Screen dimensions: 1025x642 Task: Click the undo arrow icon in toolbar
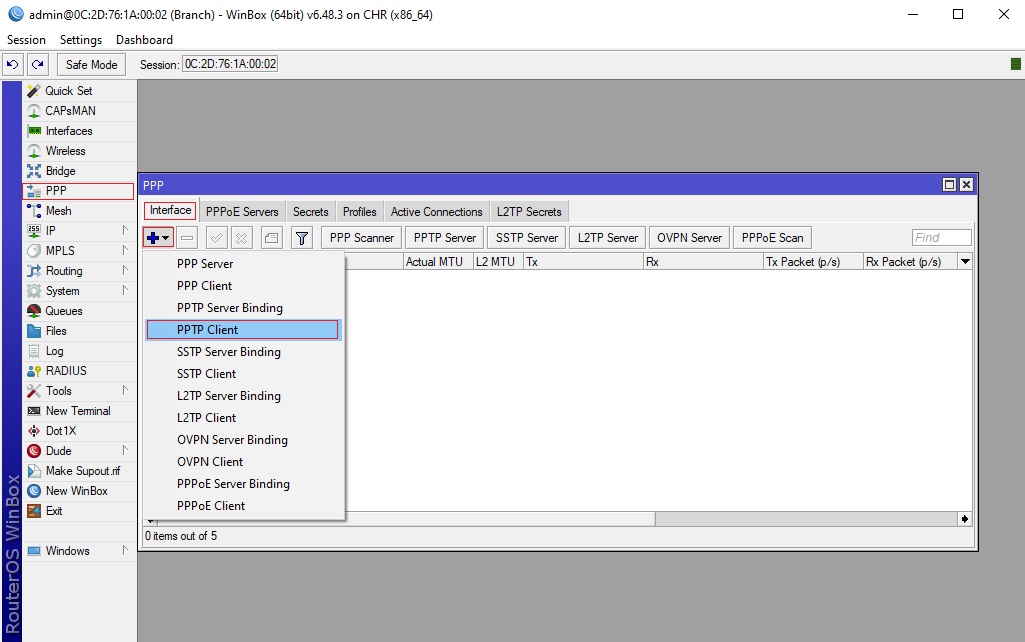13,64
